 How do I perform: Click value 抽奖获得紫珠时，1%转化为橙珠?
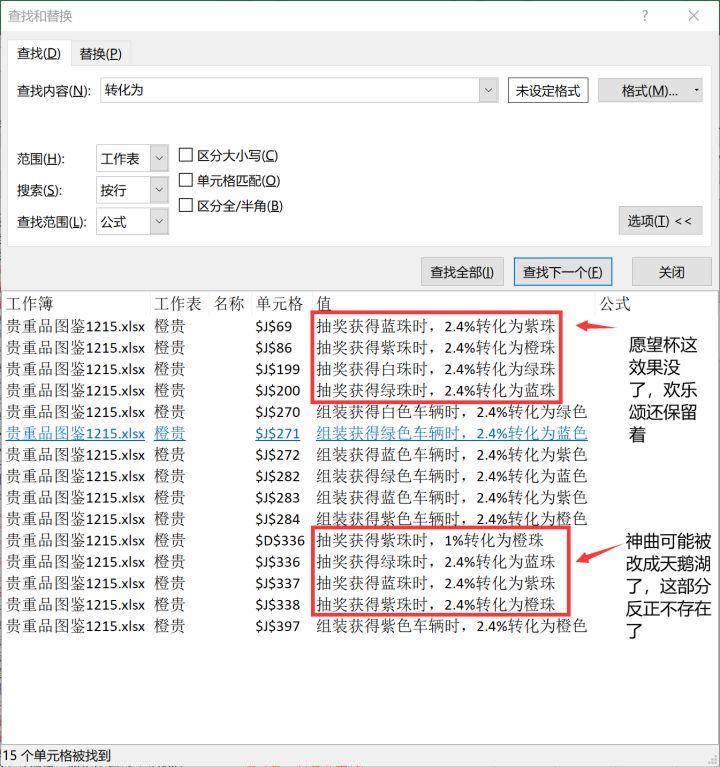430,541
